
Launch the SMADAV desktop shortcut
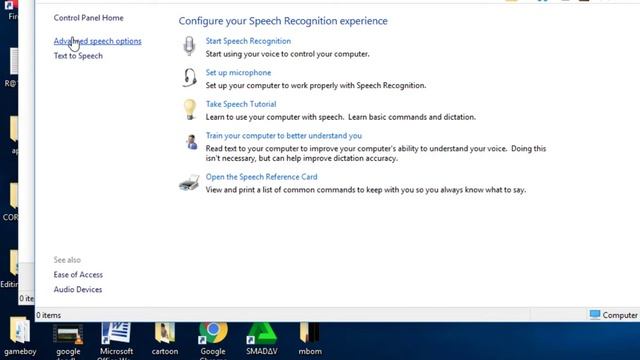[262, 339]
